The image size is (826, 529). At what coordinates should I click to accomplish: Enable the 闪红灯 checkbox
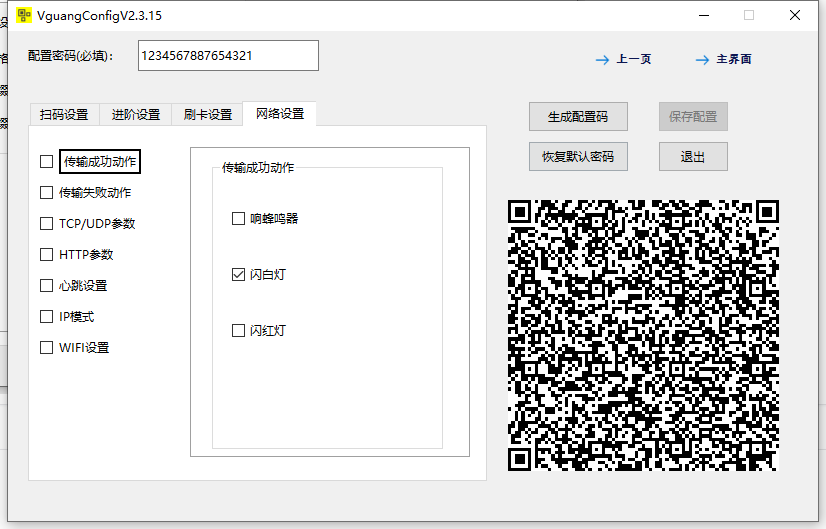[x=238, y=331]
